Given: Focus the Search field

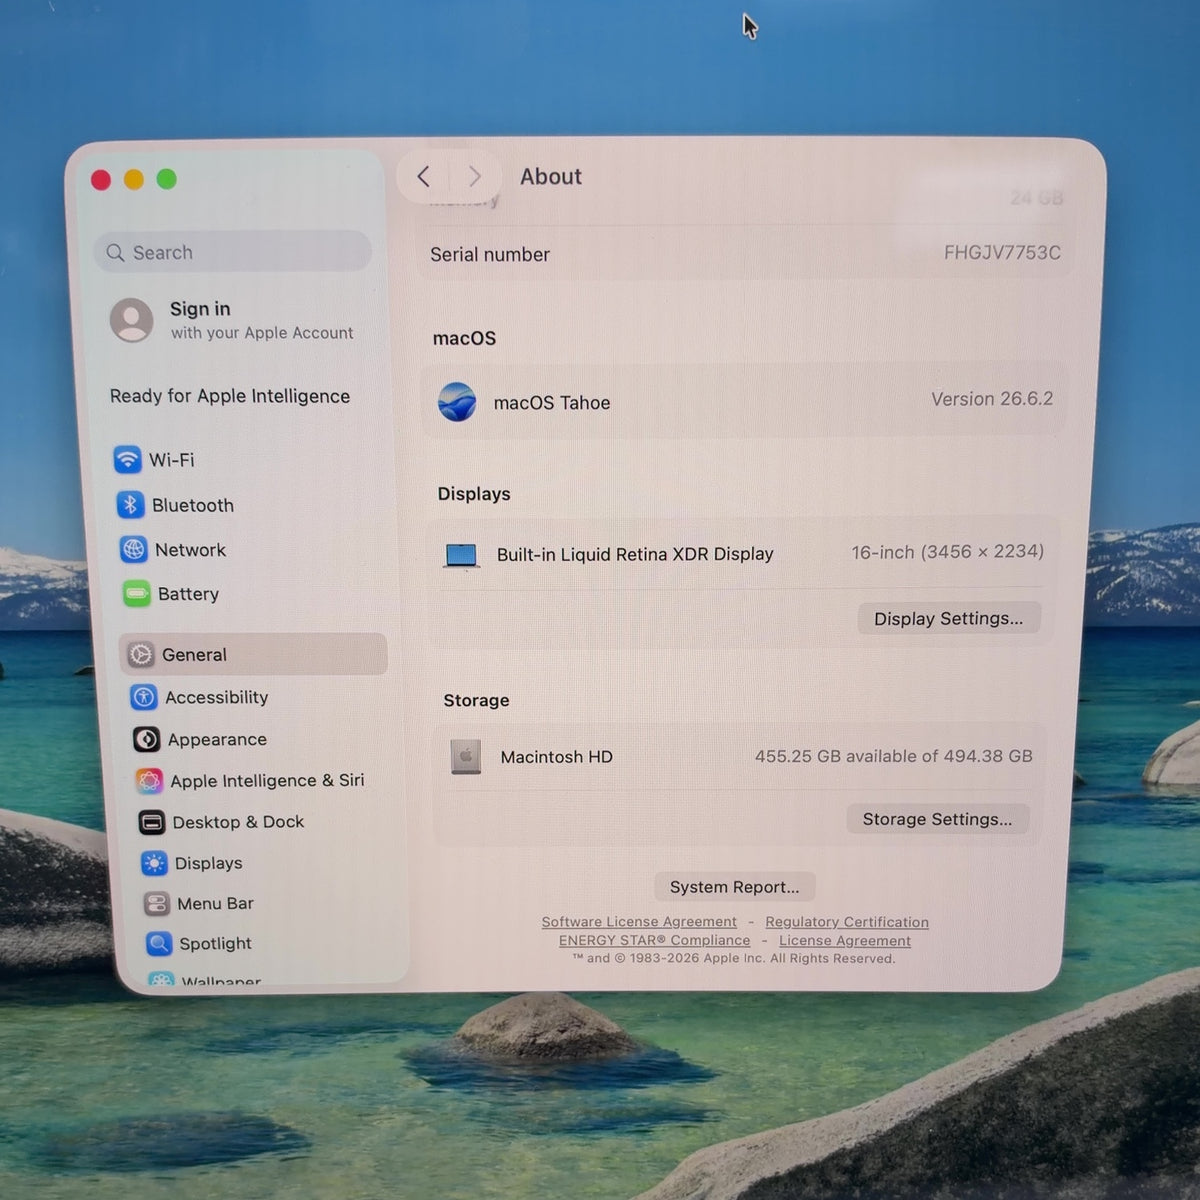Looking at the screenshot, I should pos(233,252).
